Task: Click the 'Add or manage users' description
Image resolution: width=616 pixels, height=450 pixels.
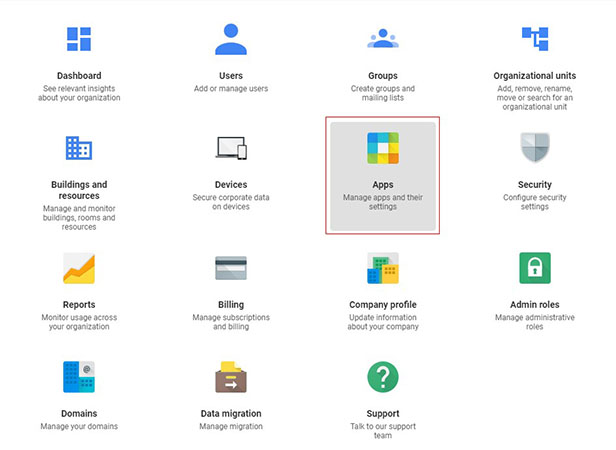Action: 231,88
